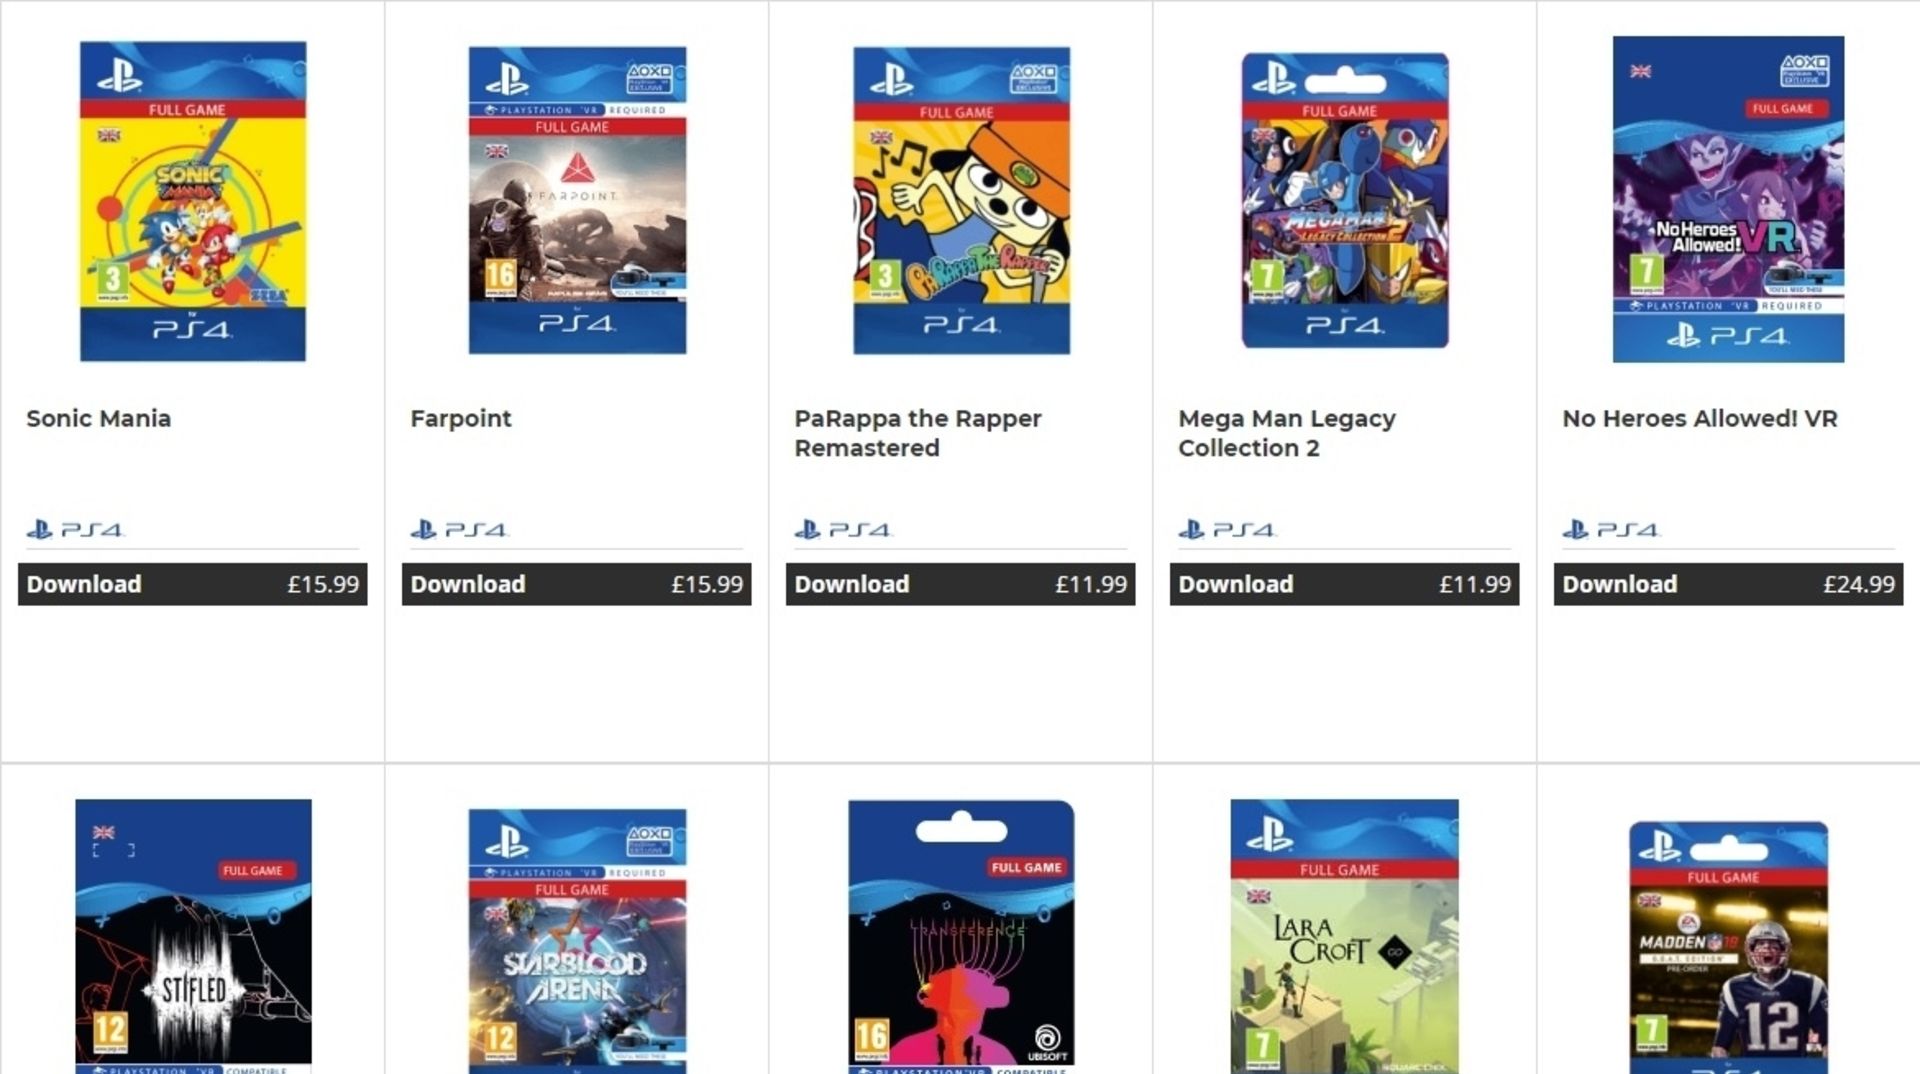Screen dimensions: 1920x1074
Task: Click the PS4 platform logo under Farpoint
Action: (459, 529)
